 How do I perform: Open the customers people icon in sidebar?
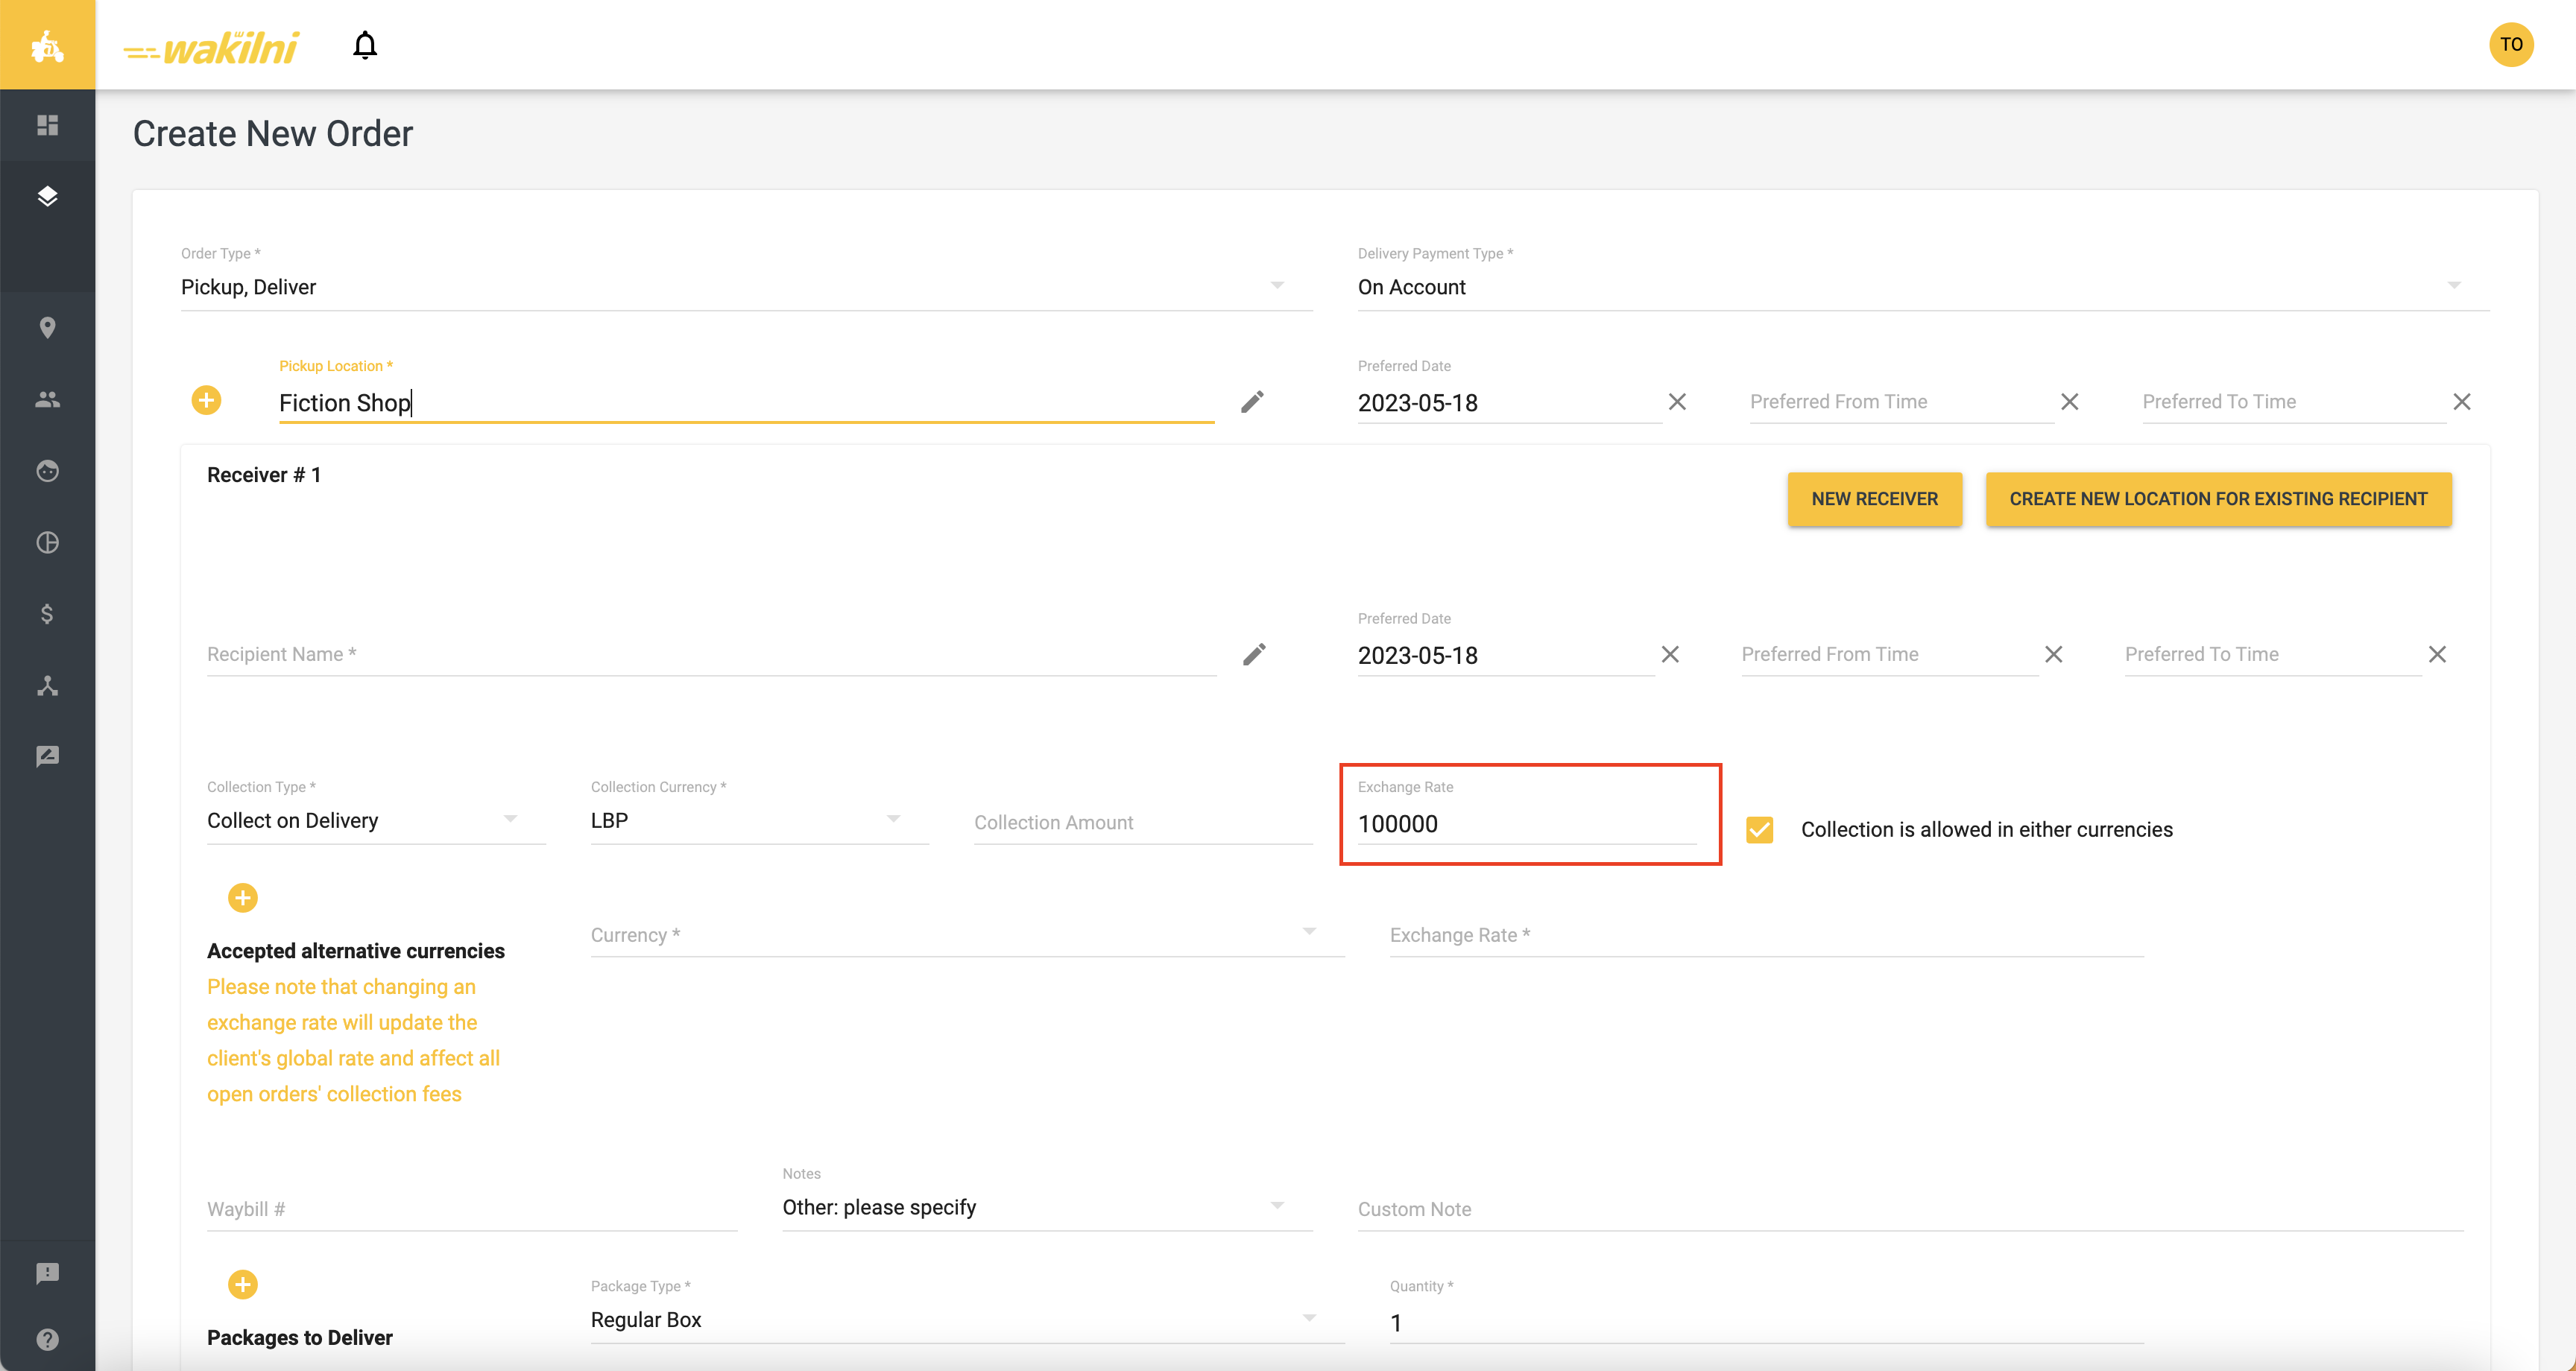click(47, 399)
